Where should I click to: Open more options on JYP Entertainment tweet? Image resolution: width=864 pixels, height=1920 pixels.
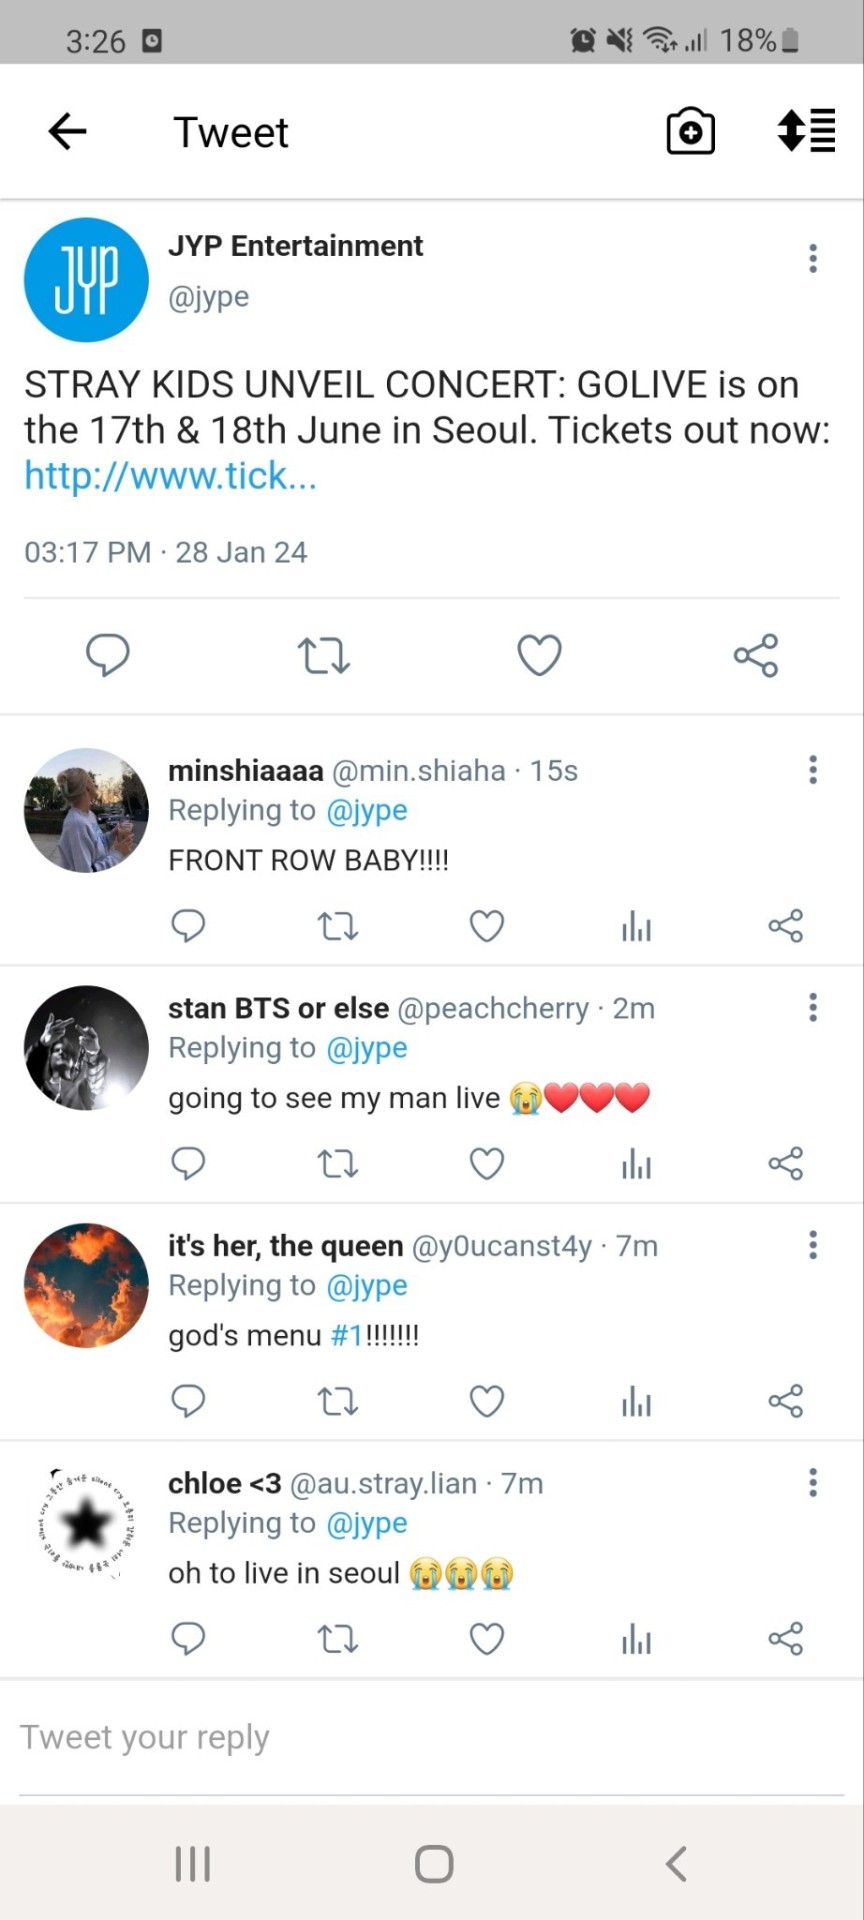813,258
